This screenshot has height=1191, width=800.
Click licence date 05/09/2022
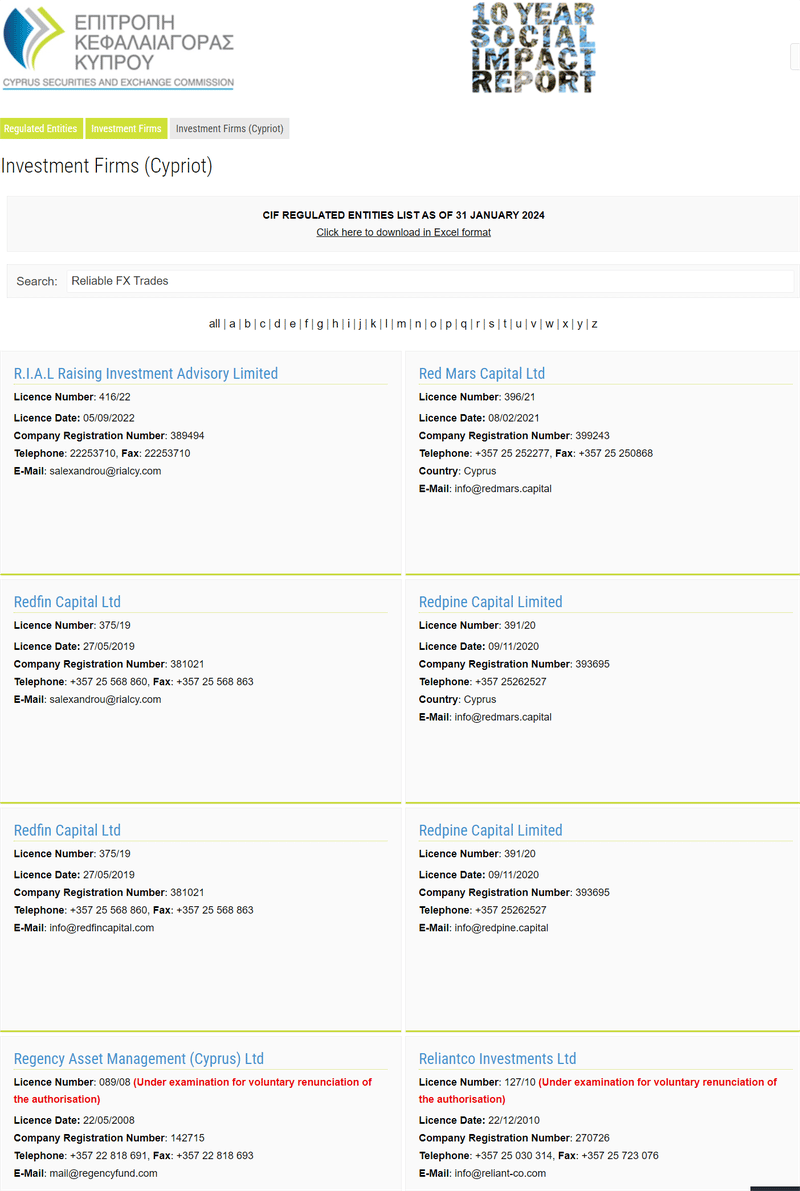coord(109,419)
